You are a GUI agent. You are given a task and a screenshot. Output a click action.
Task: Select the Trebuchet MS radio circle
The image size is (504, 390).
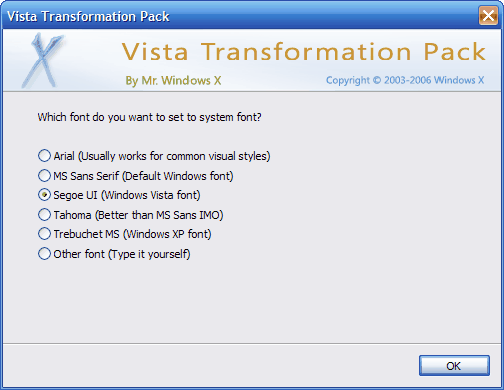click(44, 234)
